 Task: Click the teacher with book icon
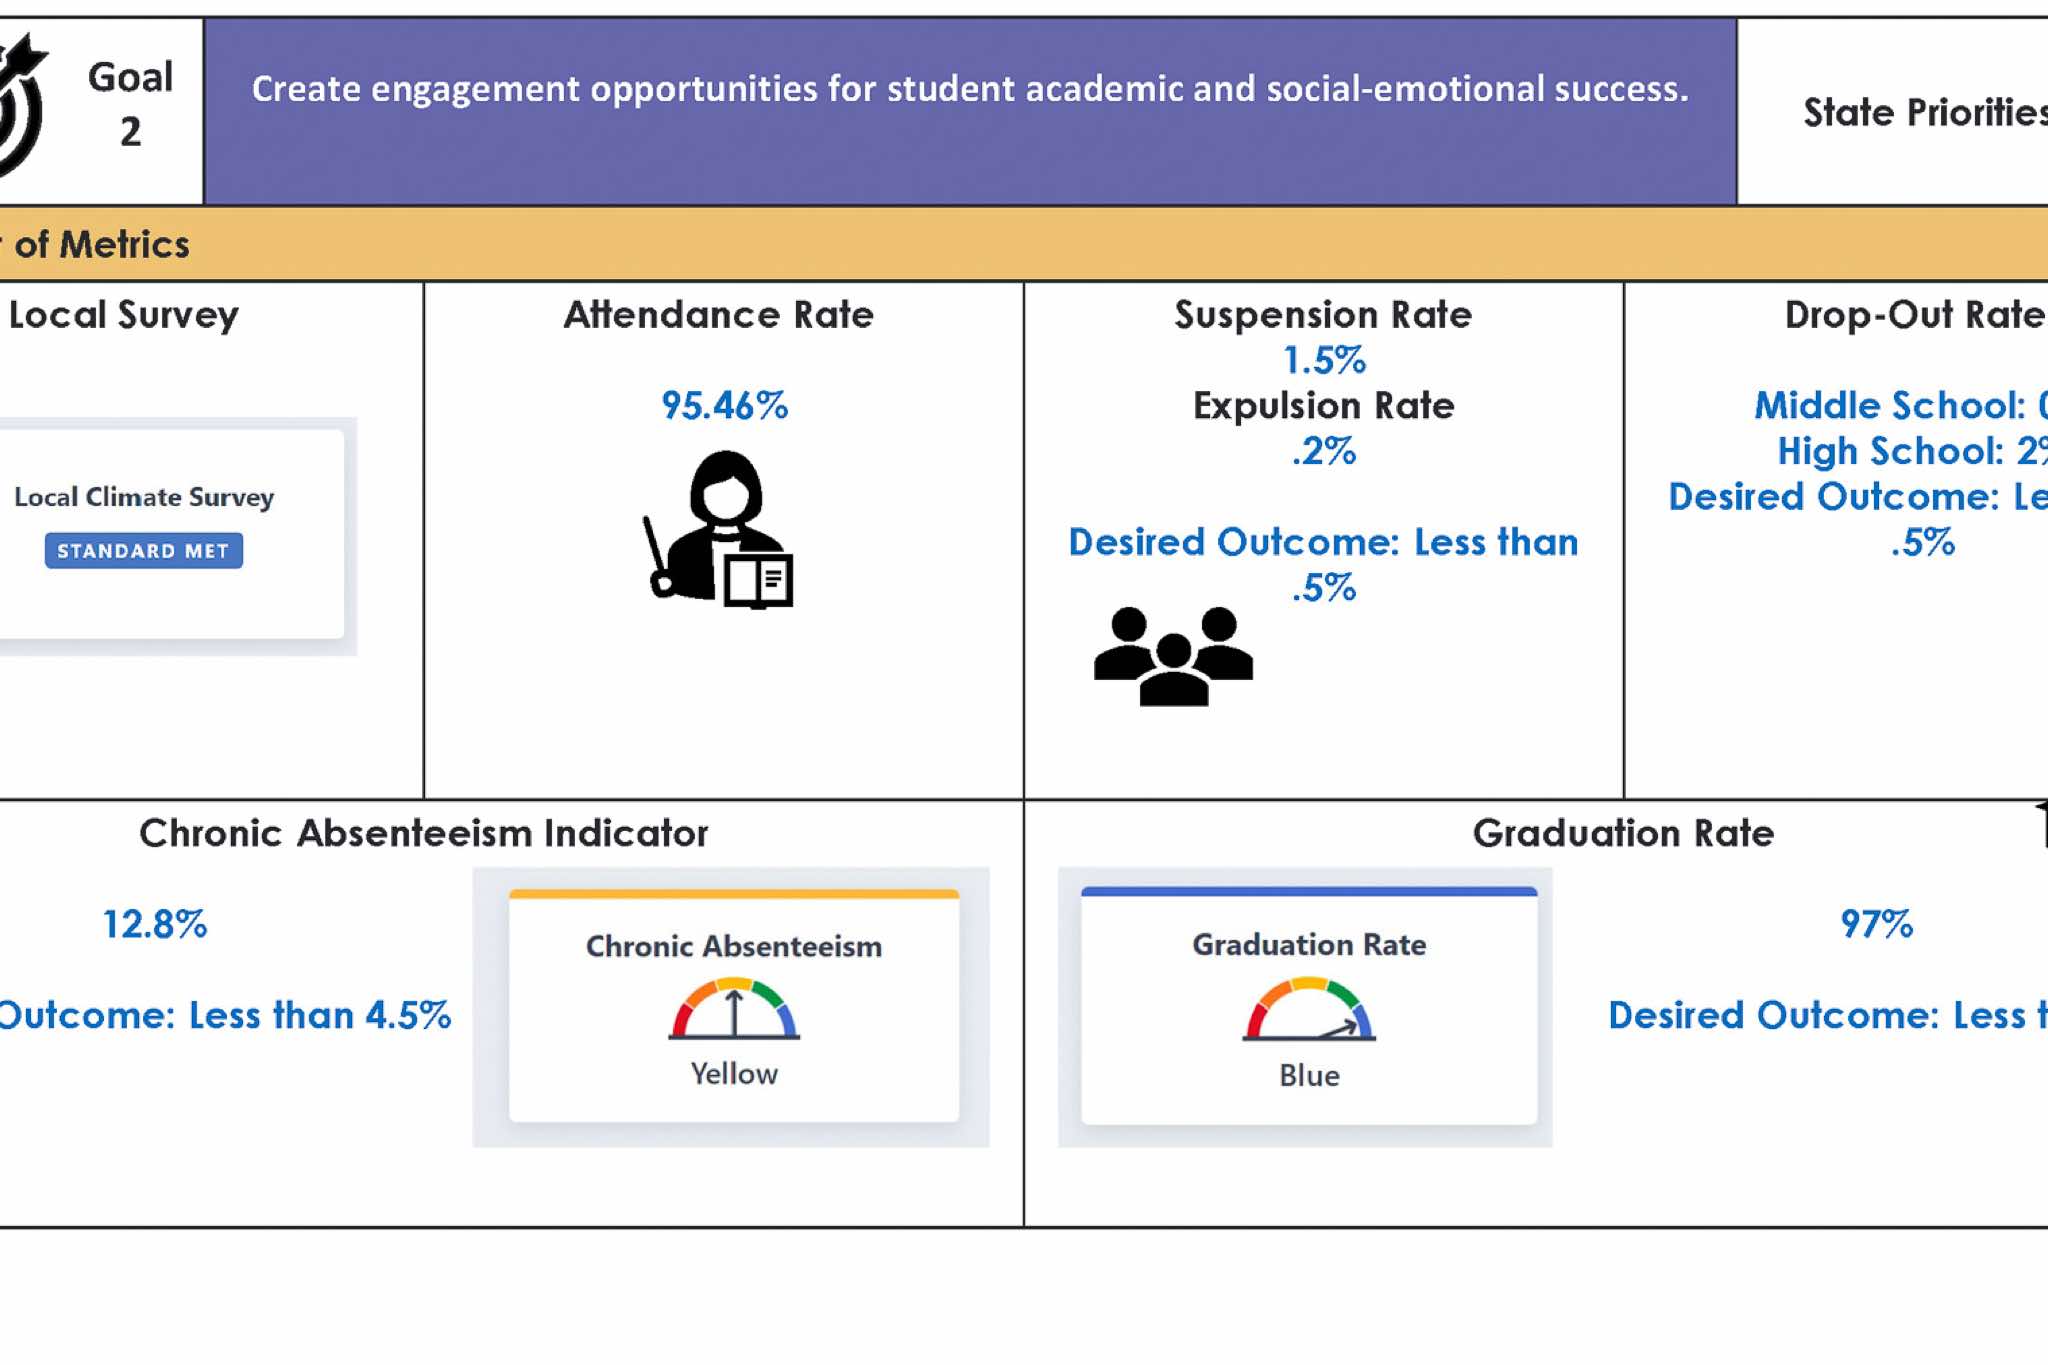click(718, 529)
